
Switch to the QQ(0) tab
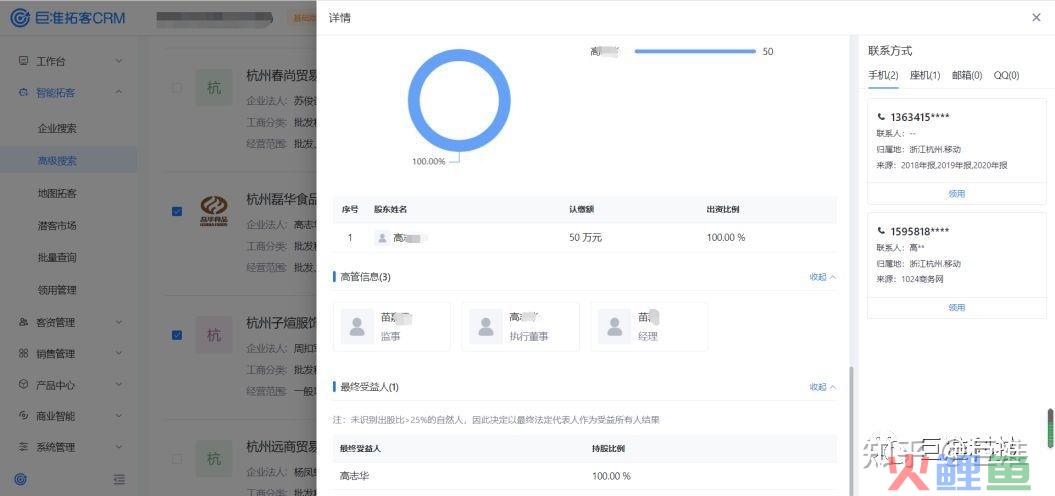click(1007, 75)
